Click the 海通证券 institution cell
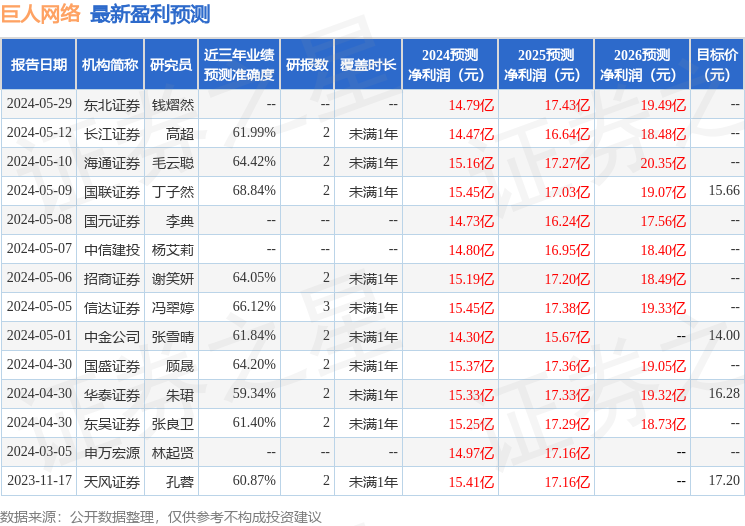The image size is (745, 526). pyautogui.click(x=112, y=163)
